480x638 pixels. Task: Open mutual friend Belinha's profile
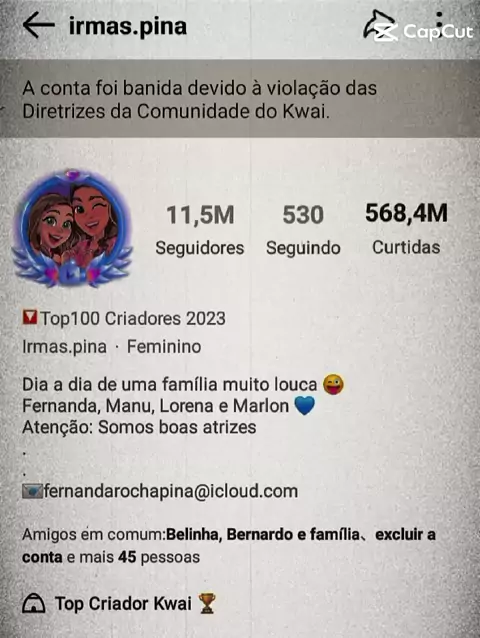(x=194, y=534)
